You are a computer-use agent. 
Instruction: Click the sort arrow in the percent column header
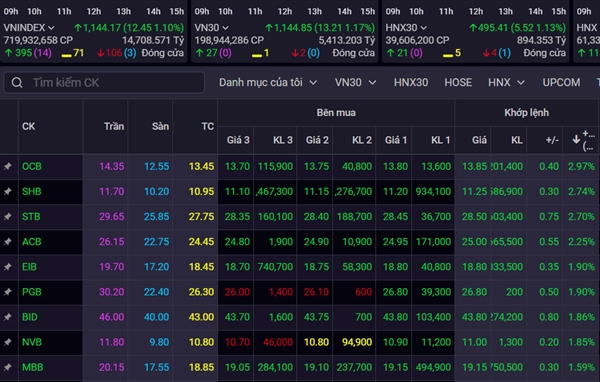click(576, 140)
